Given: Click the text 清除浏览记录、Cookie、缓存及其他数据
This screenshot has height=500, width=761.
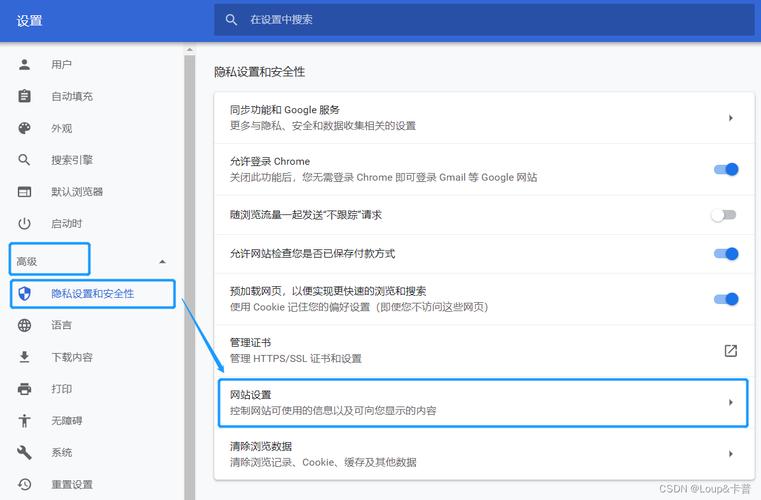Looking at the screenshot, I should (x=323, y=462).
